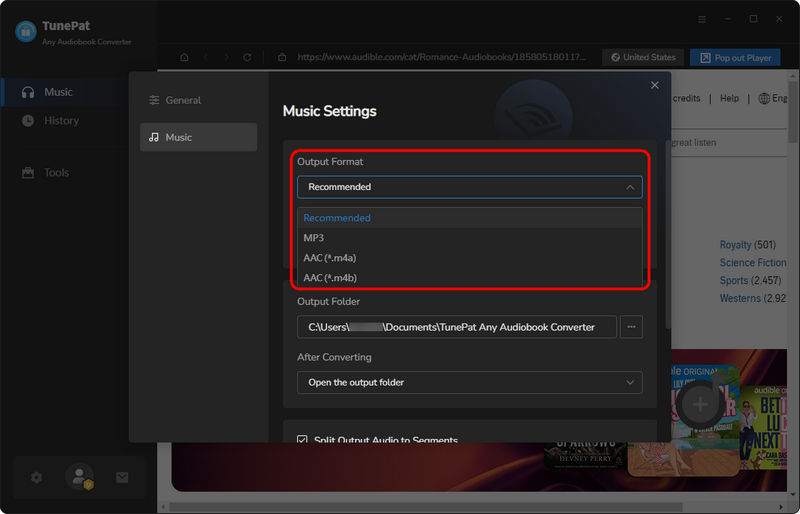Click the Devney Perry book cover thumbnail
800x514 pixels.
click(x=585, y=454)
